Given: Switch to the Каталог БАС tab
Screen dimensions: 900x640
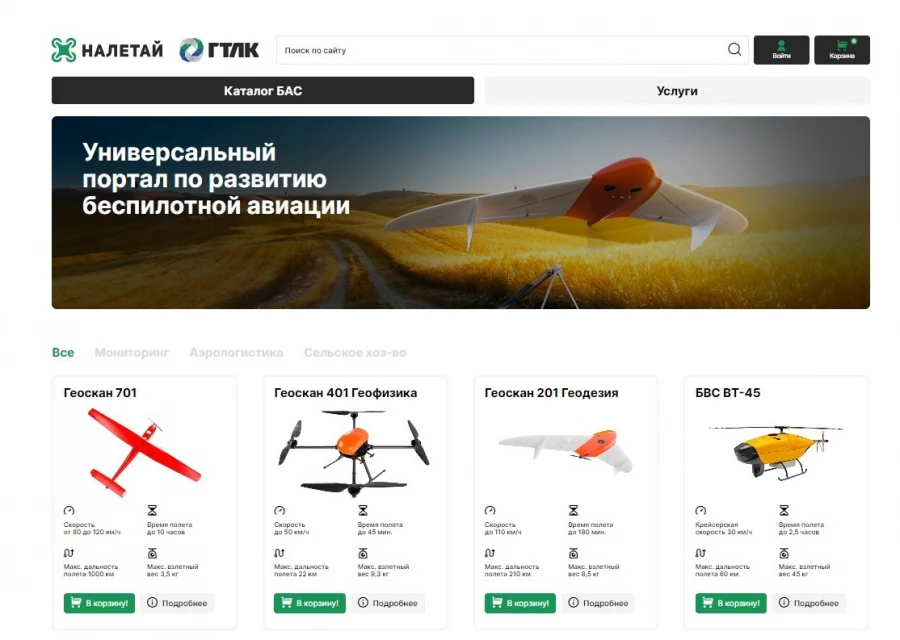Looking at the screenshot, I should [263, 91].
